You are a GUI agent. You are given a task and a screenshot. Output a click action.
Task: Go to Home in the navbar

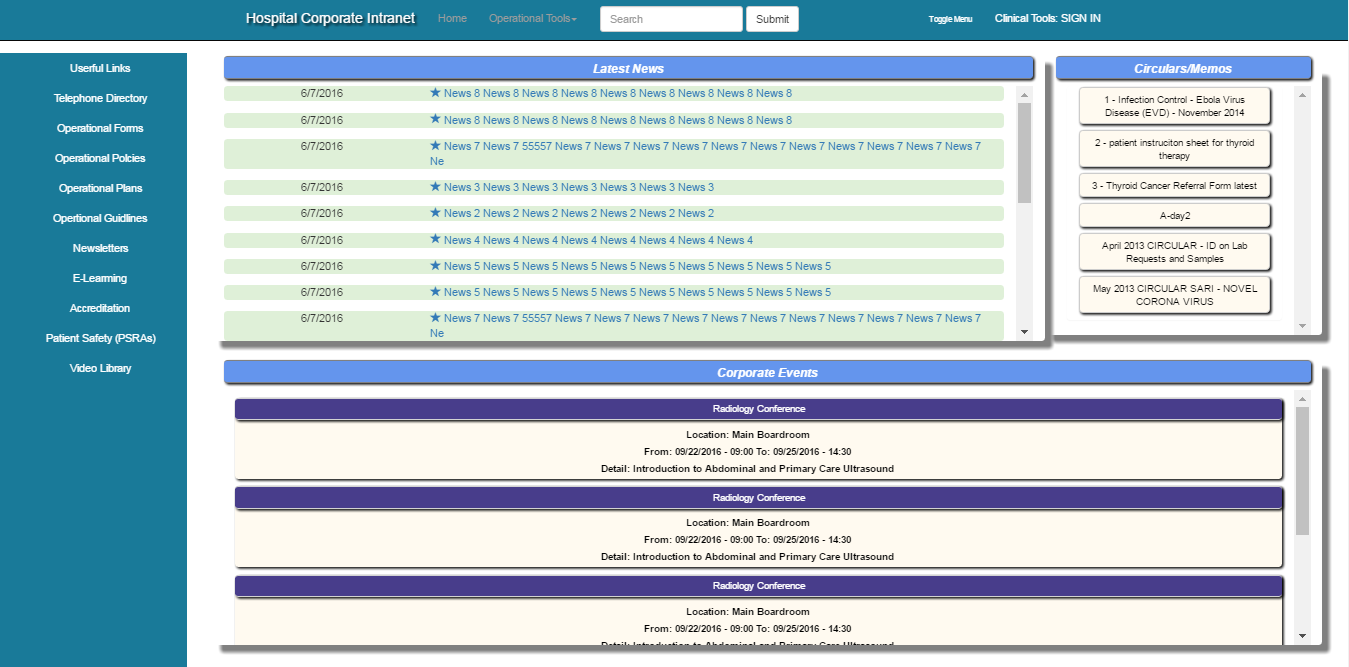tap(452, 19)
